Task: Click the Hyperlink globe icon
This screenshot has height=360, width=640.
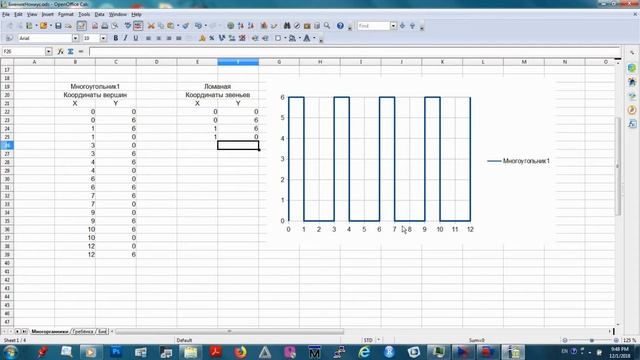Action: pos(231,26)
